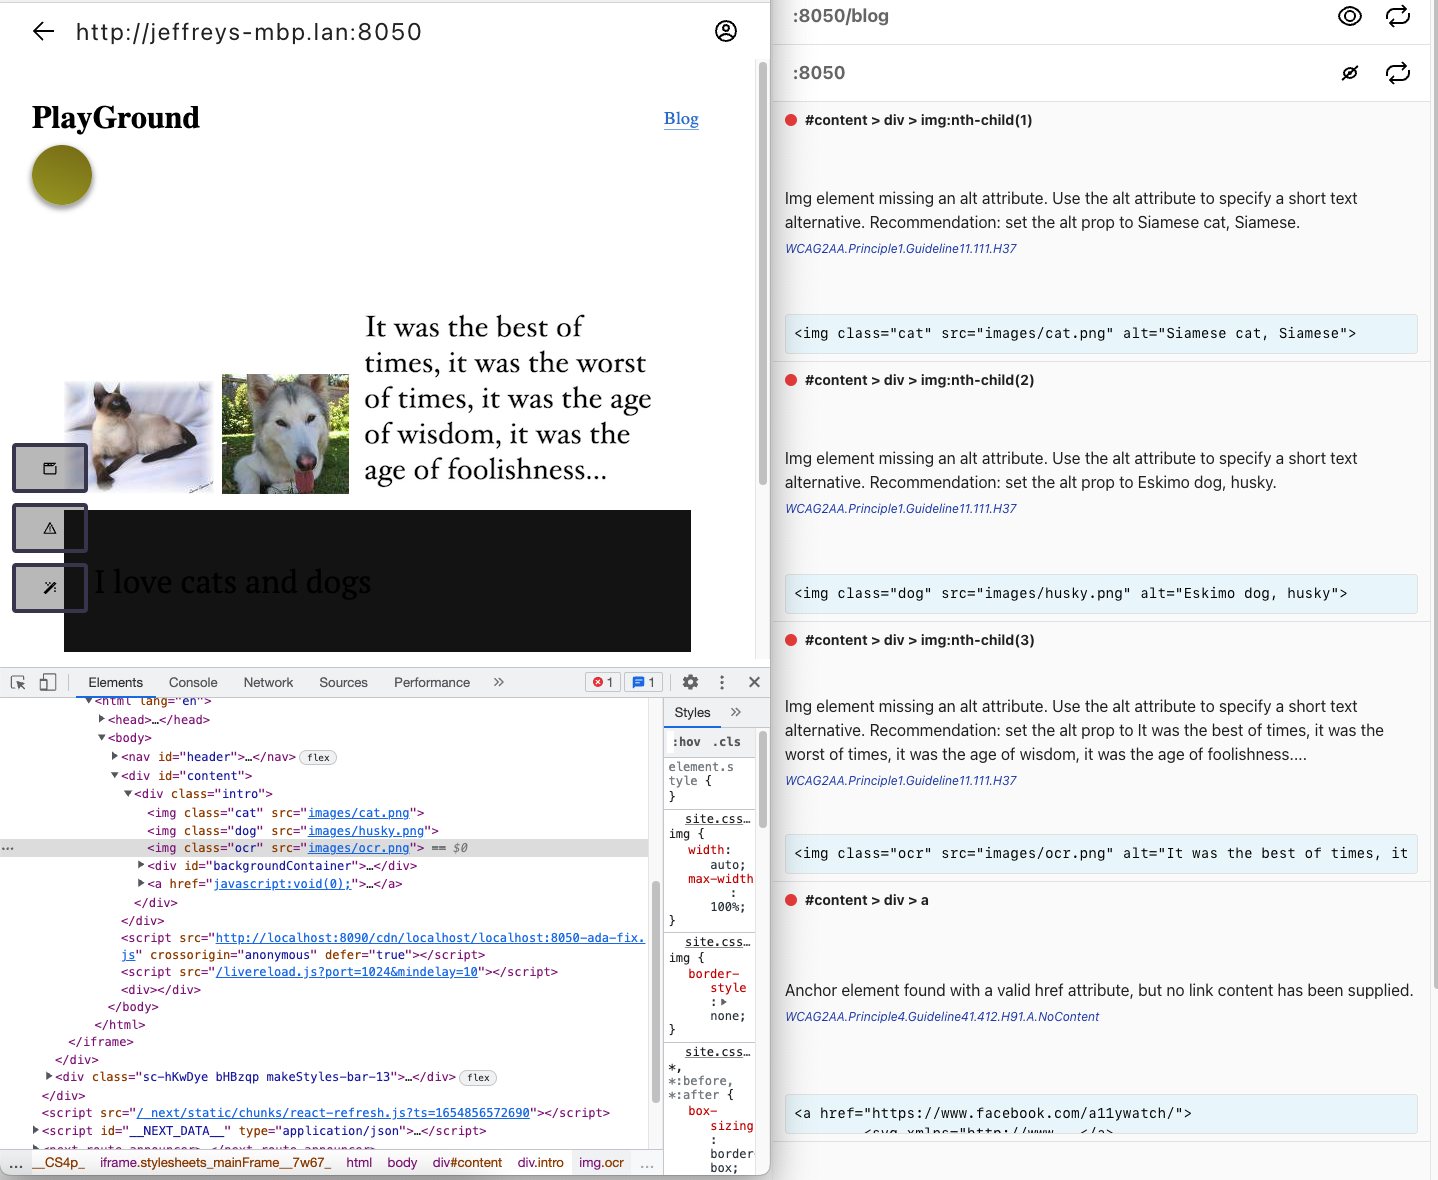Click the account profile icon in the browser
This screenshot has width=1438, height=1180.
tap(726, 31)
